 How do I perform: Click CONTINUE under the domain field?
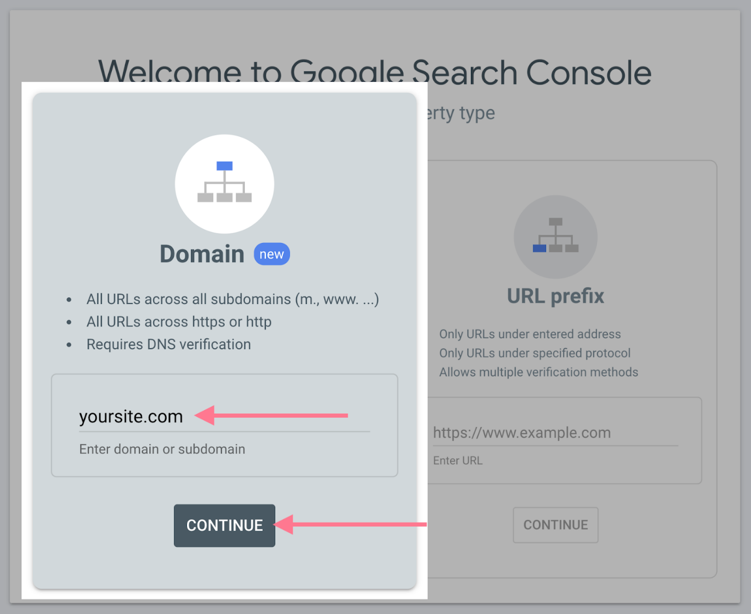224,525
